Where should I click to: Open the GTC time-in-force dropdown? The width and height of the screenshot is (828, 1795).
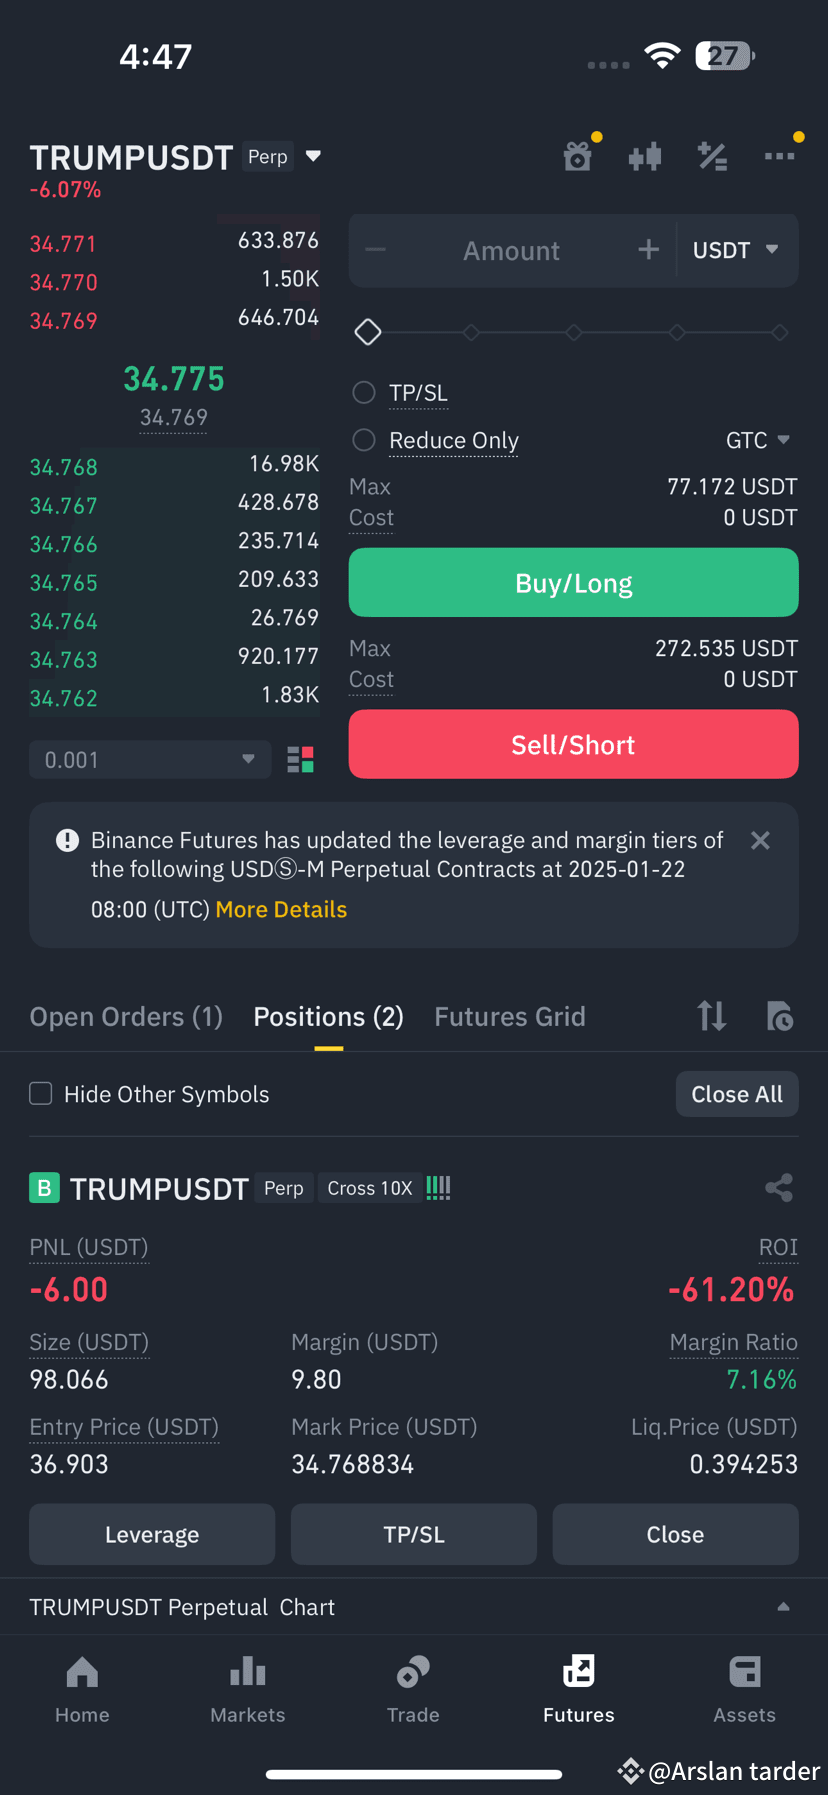pos(758,440)
